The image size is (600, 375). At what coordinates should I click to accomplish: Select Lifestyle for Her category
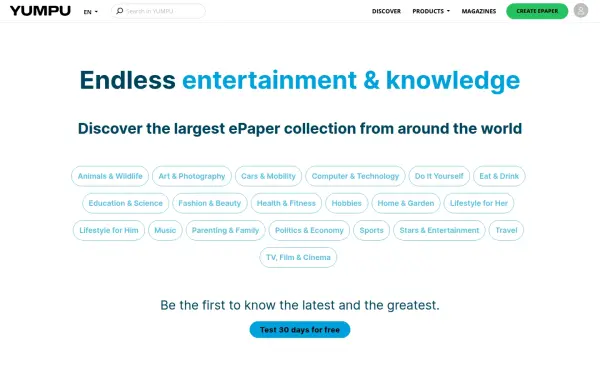(x=479, y=203)
